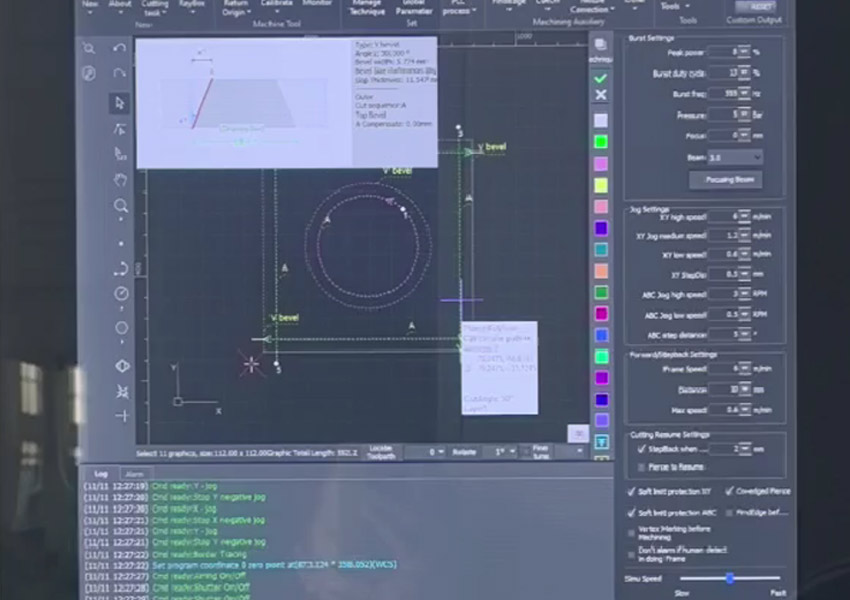Click the green checkmark in layer bar
Viewport: 850px width, 600px height.
[x=600, y=78]
